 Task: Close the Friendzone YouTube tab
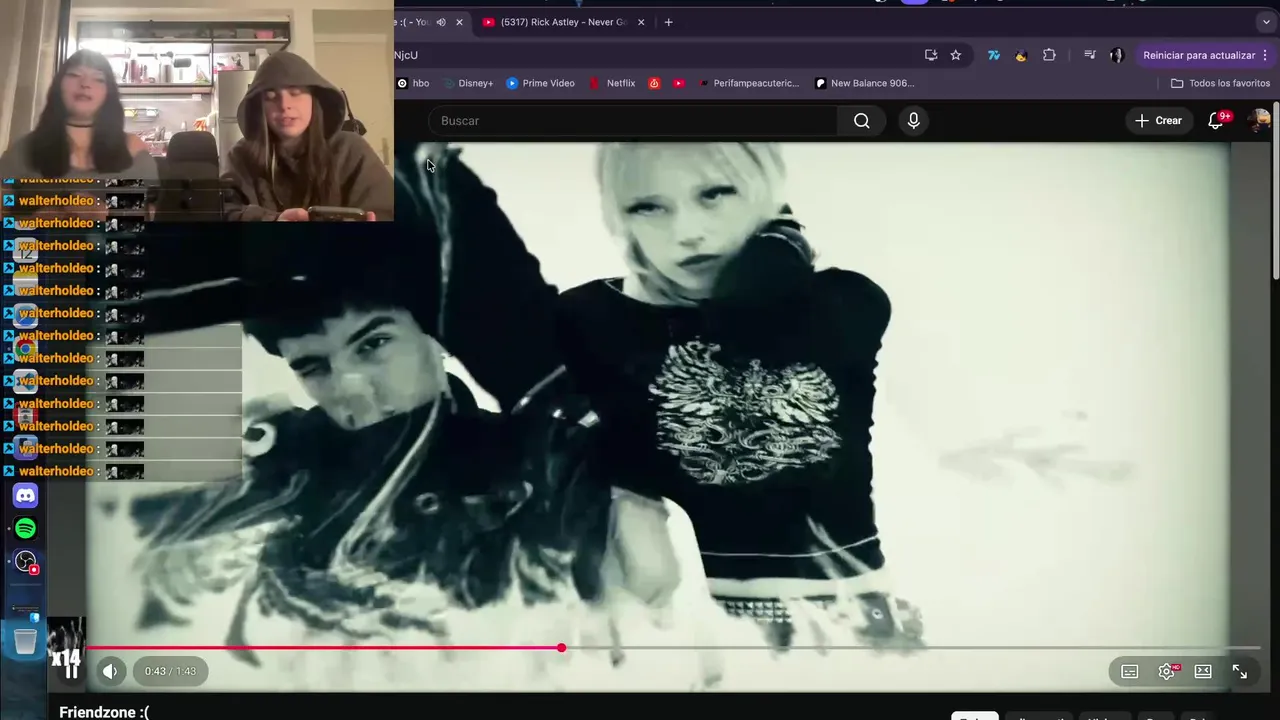tap(459, 22)
